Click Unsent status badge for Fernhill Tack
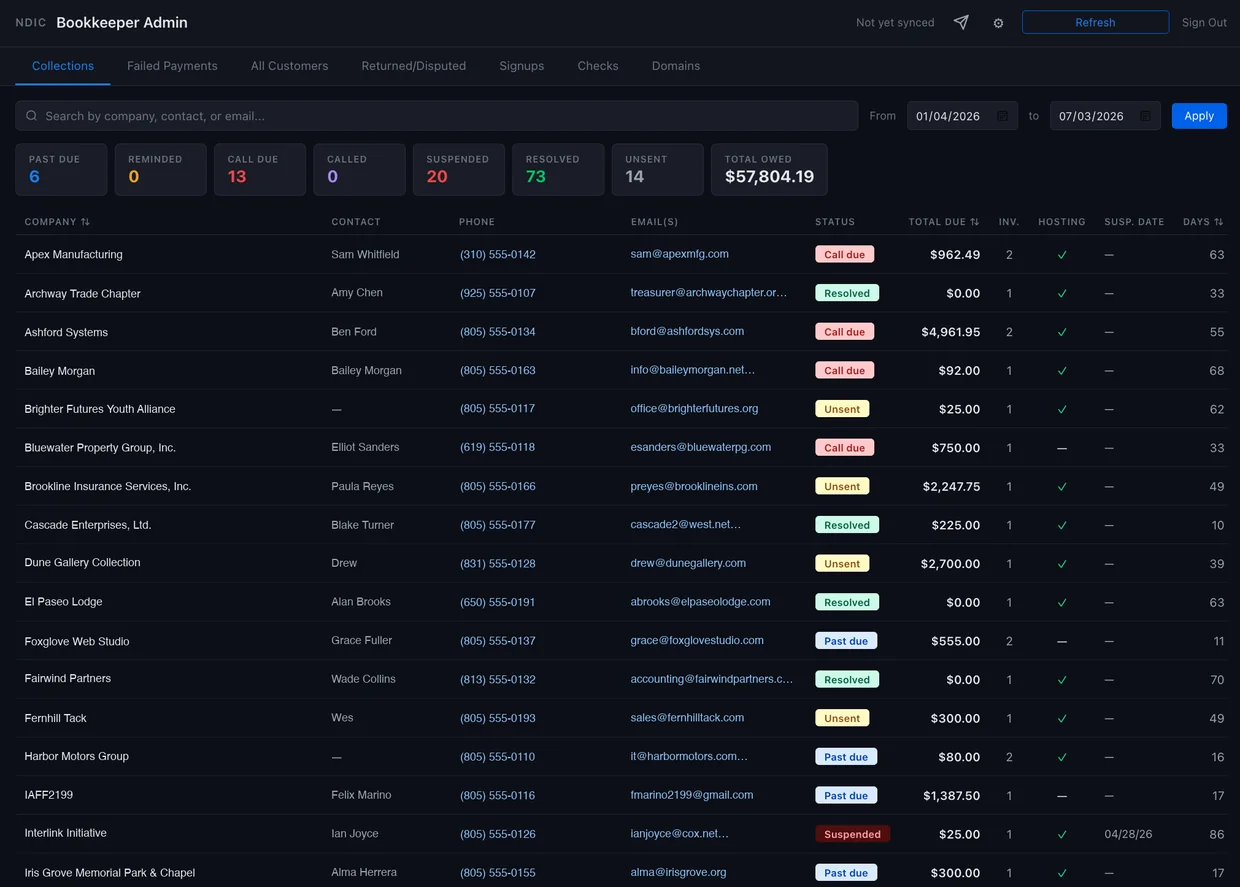Viewport: 1240px width, 887px height. coord(842,718)
